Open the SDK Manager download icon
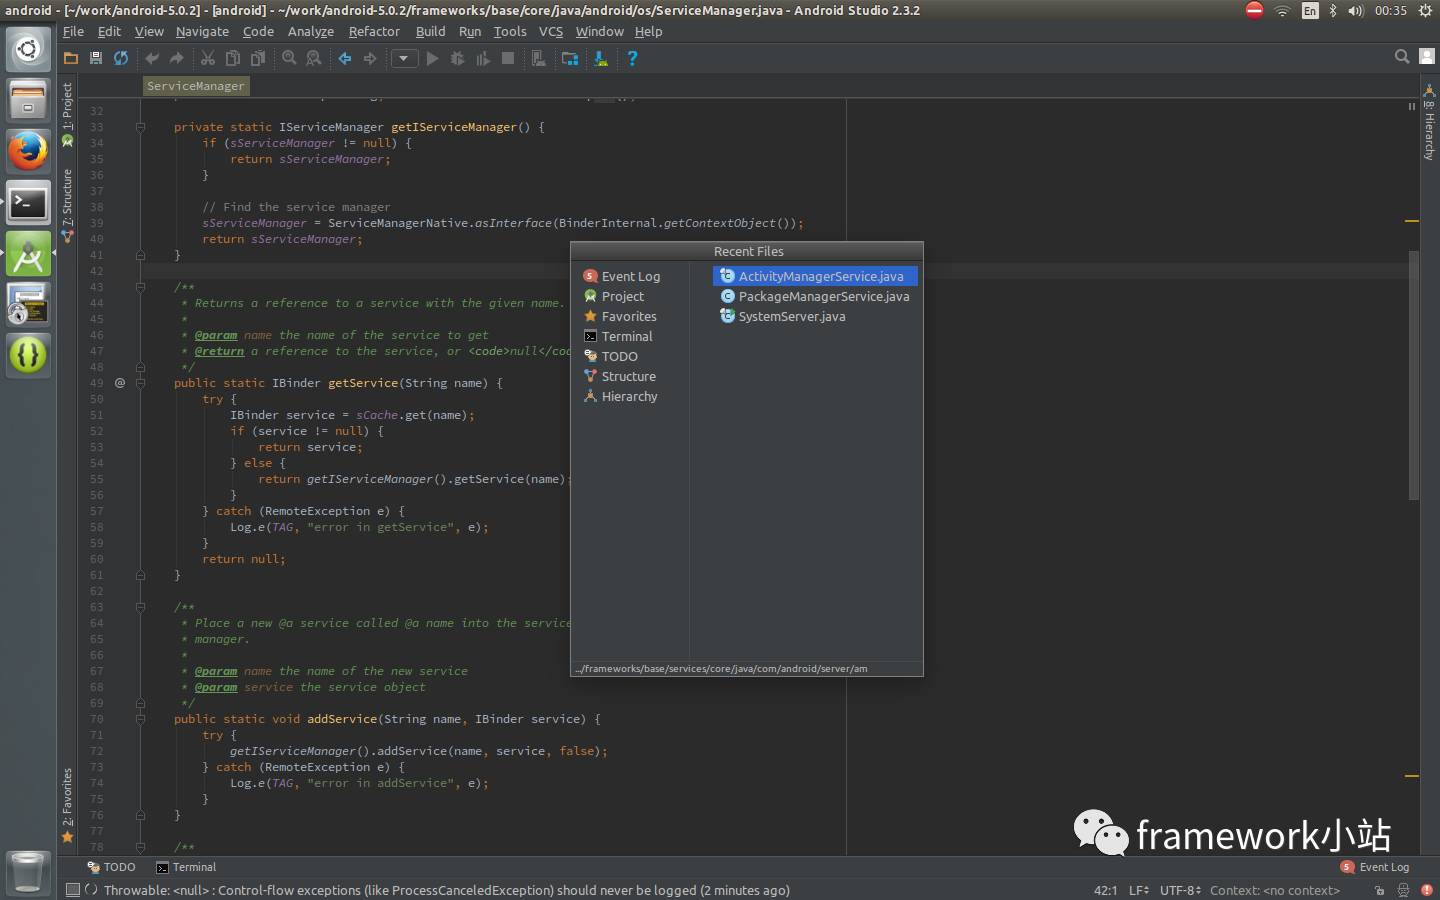Image resolution: width=1440 pixels, height=900 pixels. (x=601, y=59)
